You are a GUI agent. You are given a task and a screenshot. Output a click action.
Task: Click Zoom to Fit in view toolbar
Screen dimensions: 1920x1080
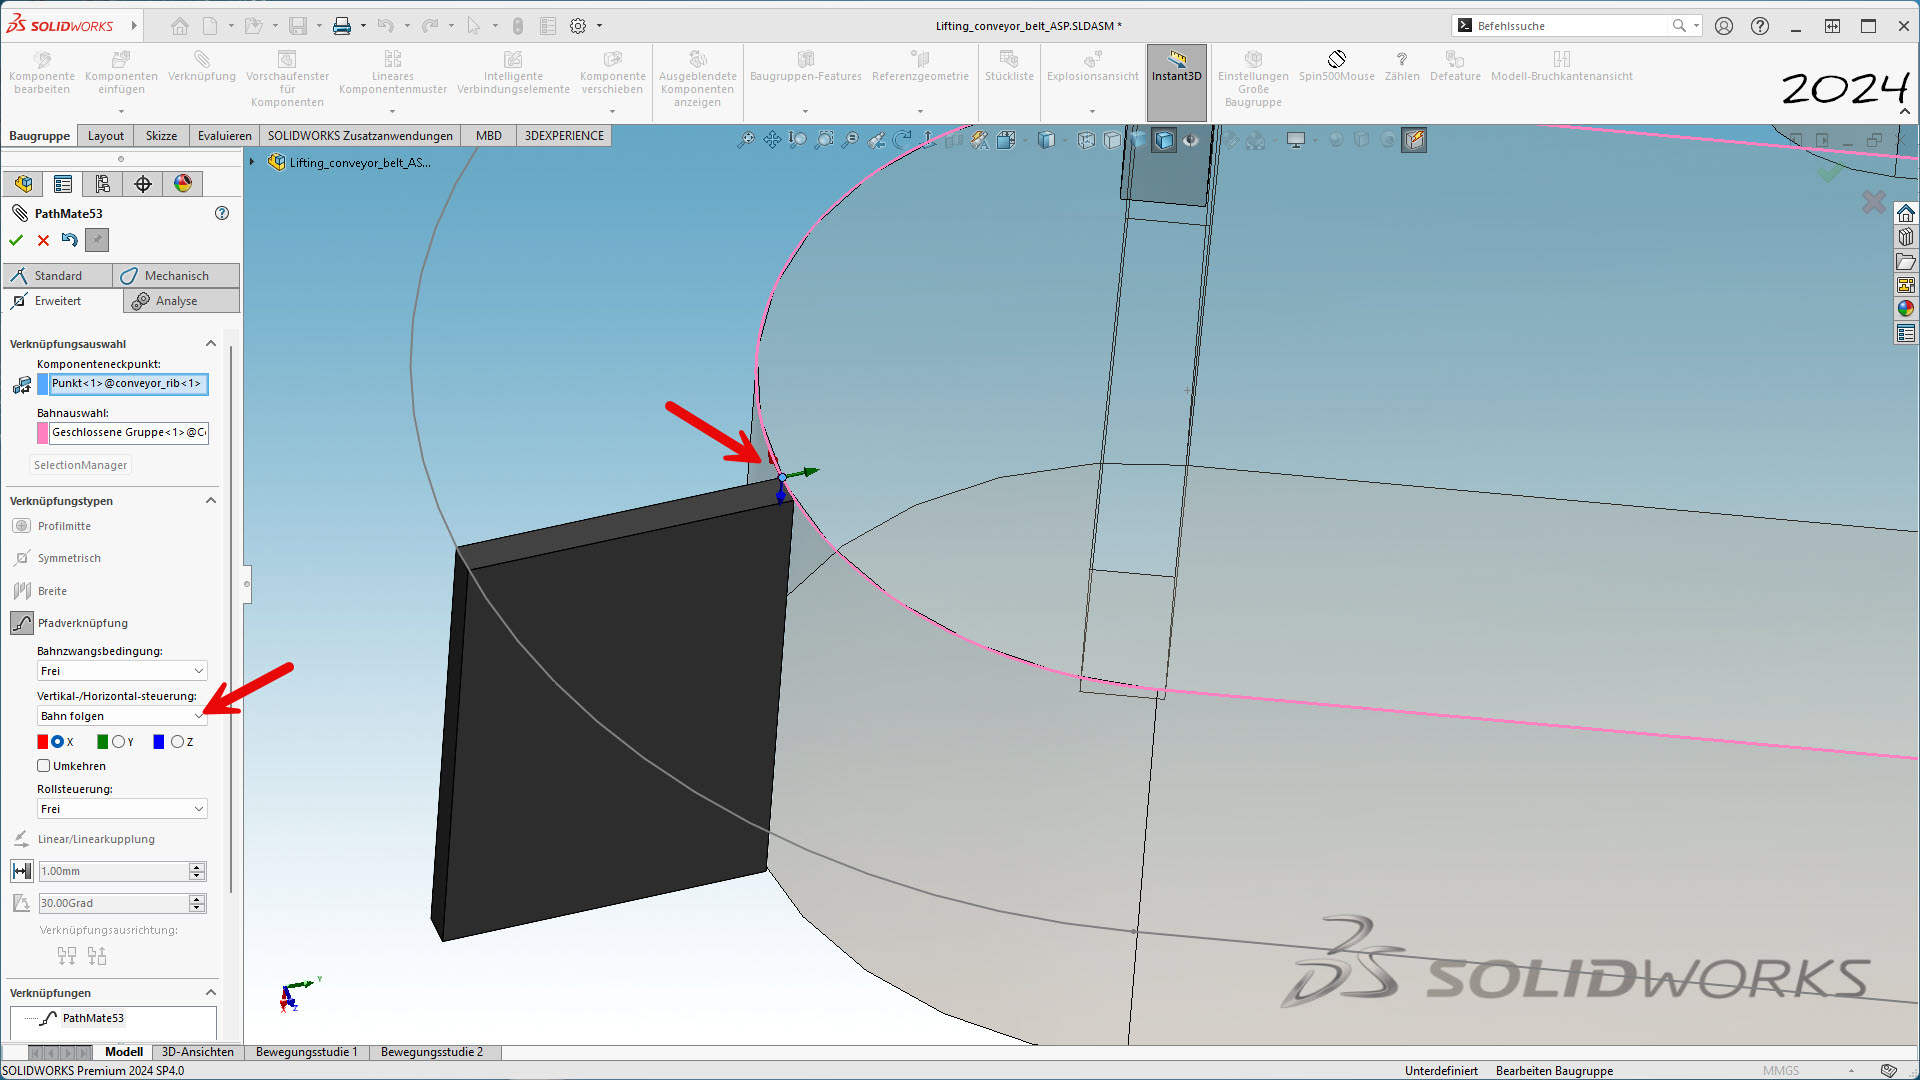point(746,140)
